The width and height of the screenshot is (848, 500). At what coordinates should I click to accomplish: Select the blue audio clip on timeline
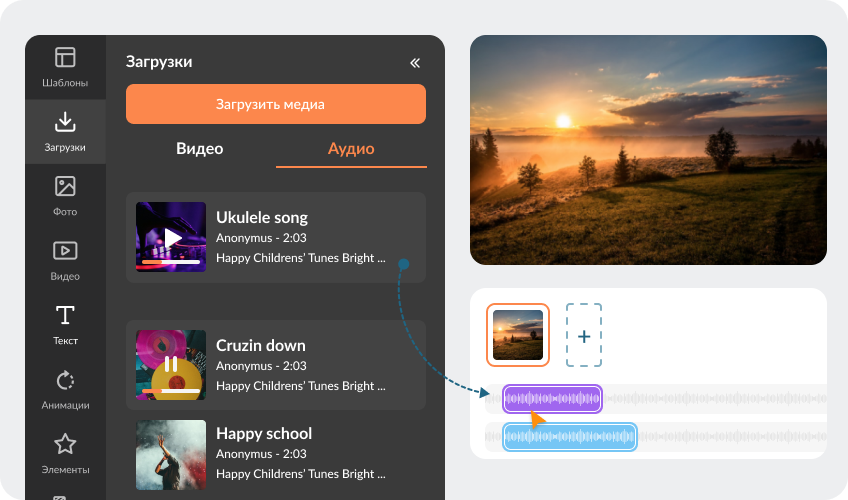pyautogui.click(x=569, y=437)
